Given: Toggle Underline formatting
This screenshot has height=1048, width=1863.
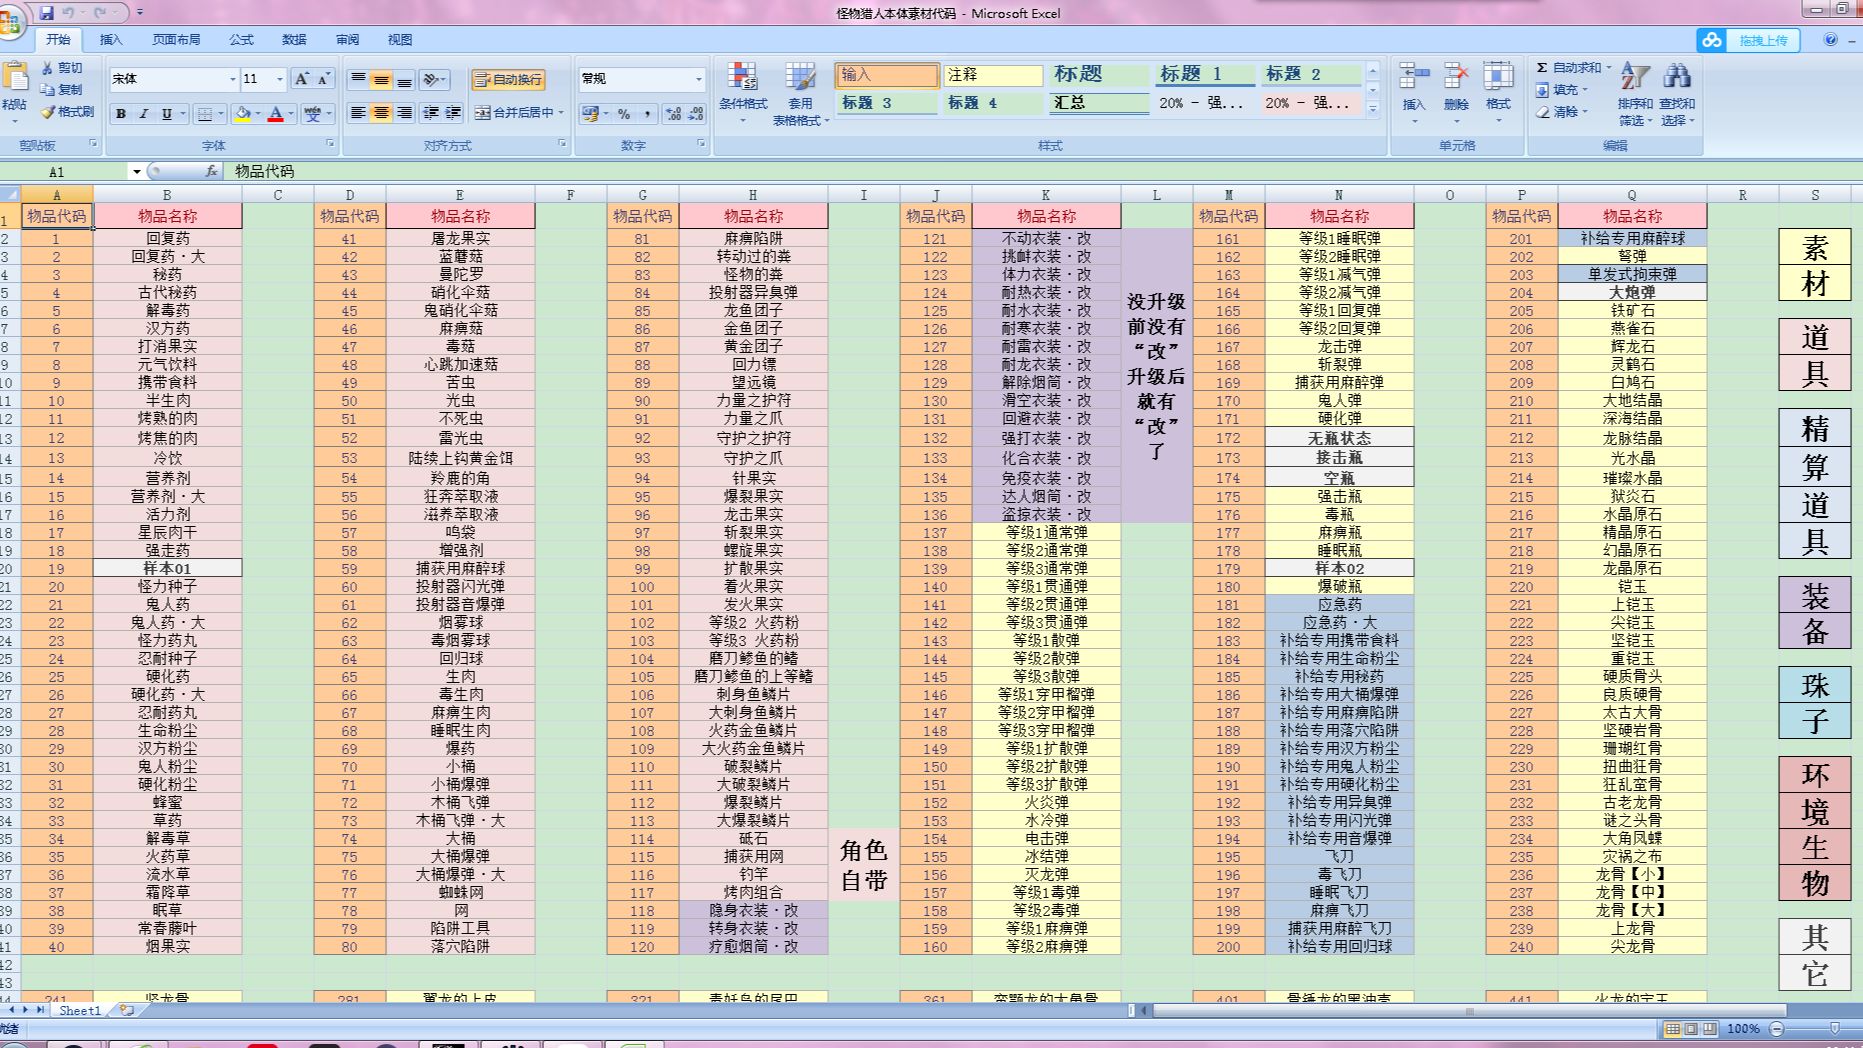Looking at the screenshot, I should pos(167,114).
